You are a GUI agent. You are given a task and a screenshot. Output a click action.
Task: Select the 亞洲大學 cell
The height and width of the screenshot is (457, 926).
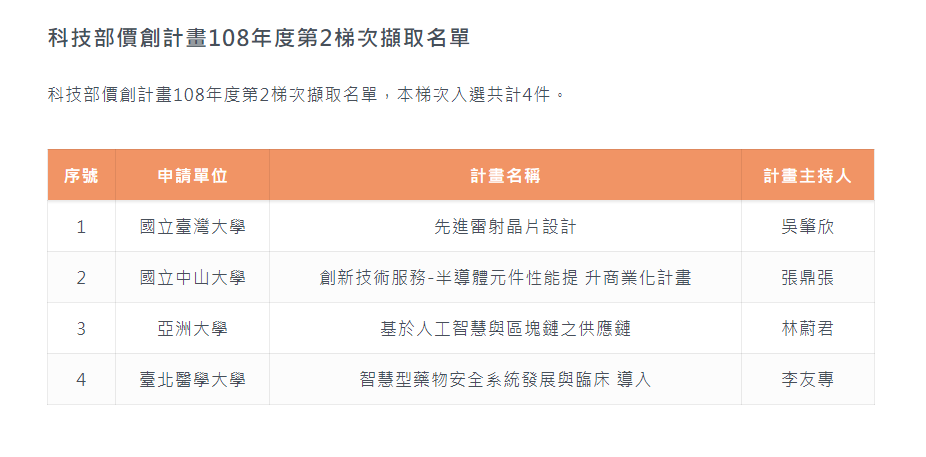193,328
